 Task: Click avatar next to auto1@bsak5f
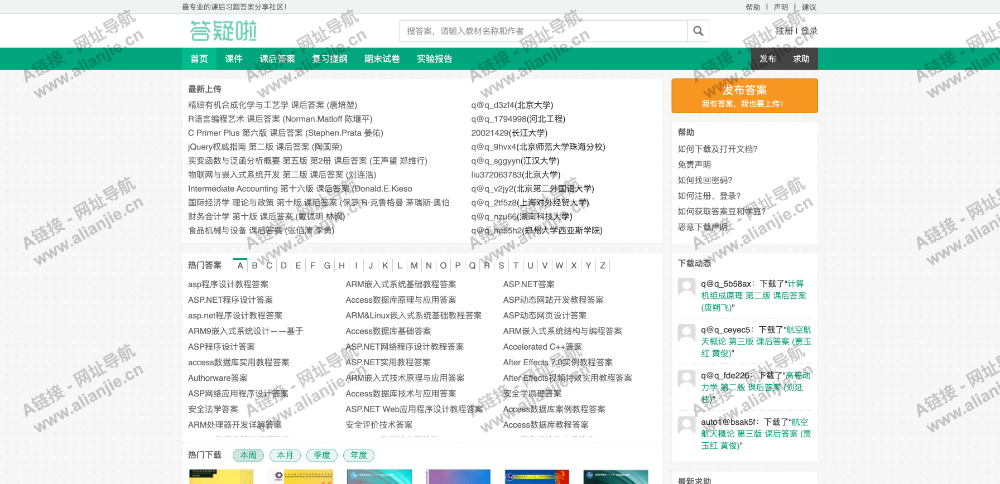(686, 425)
